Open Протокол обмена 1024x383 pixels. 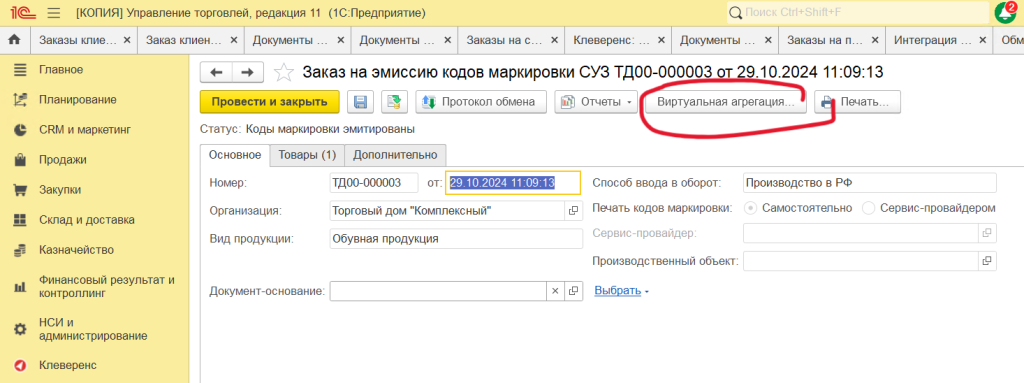tap(481, 102)
